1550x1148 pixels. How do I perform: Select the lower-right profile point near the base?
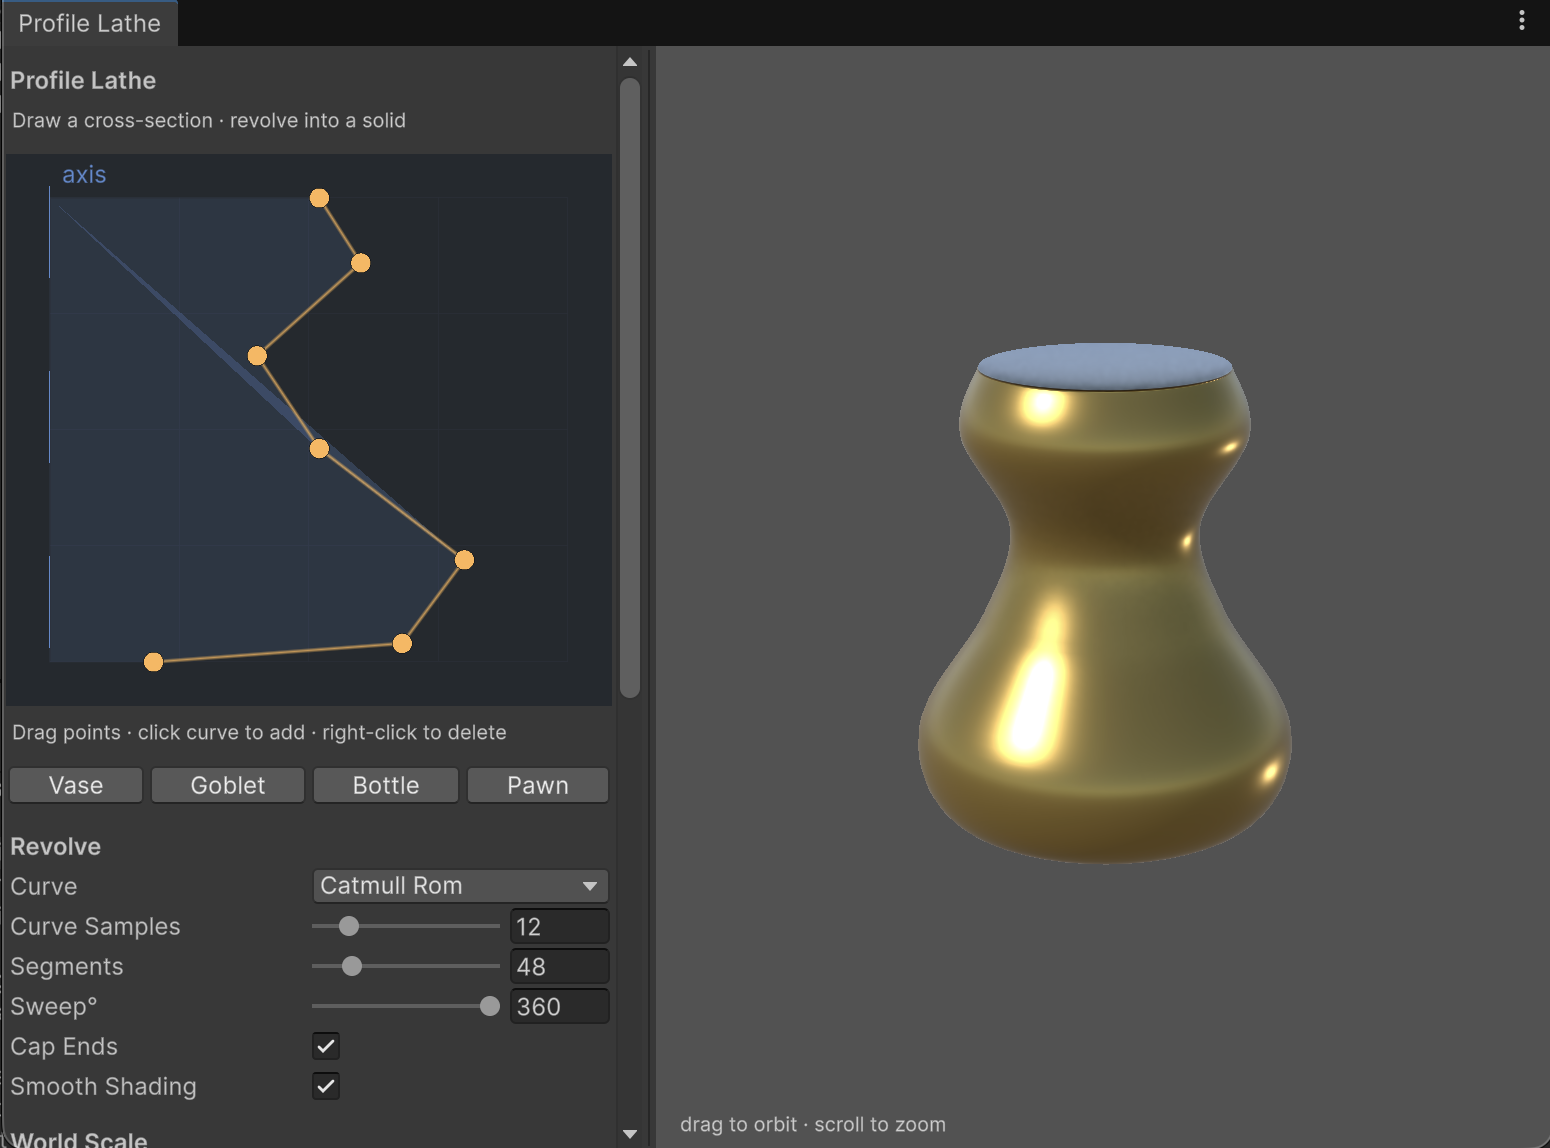pyautogui.click(x=402, y=644)
